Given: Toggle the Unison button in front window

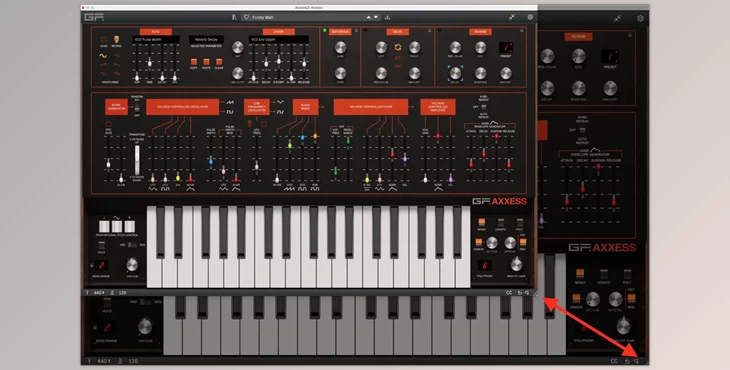Looking at the screenshot, I should (x=479, y=242).
